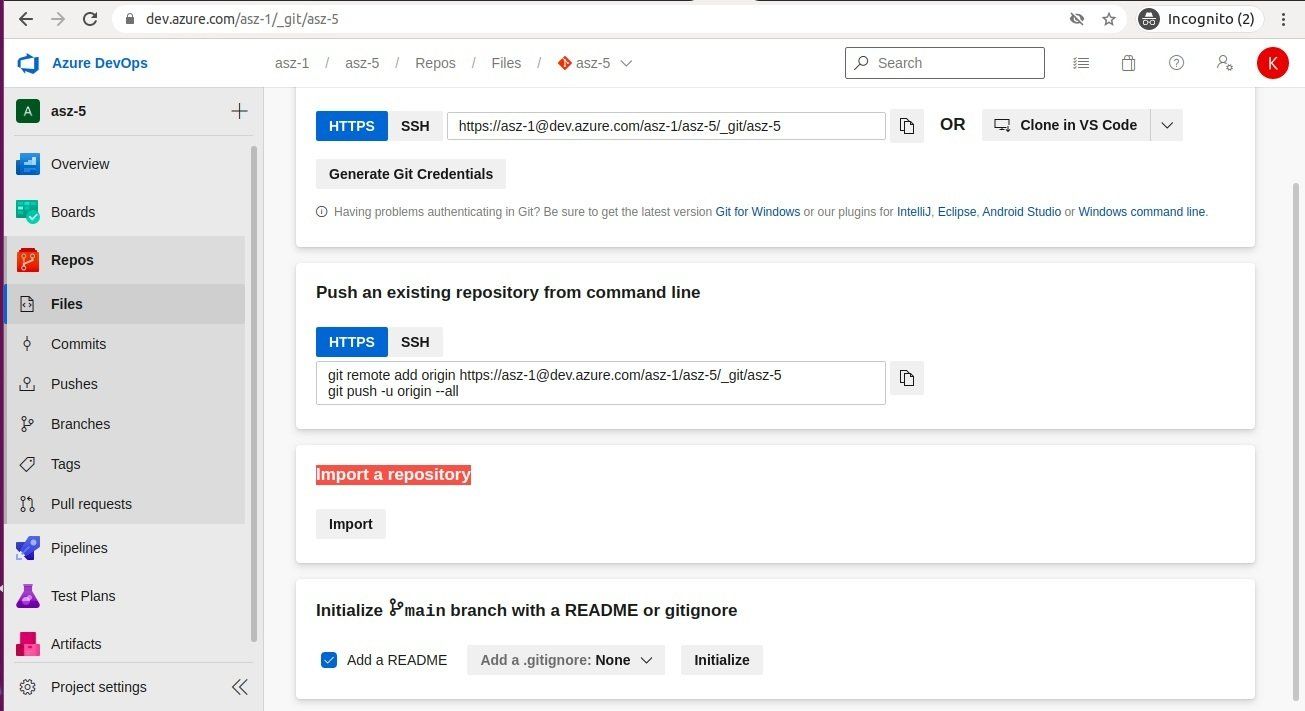
Task: Open the user settings icon
Action: (x=1224, y=63)
